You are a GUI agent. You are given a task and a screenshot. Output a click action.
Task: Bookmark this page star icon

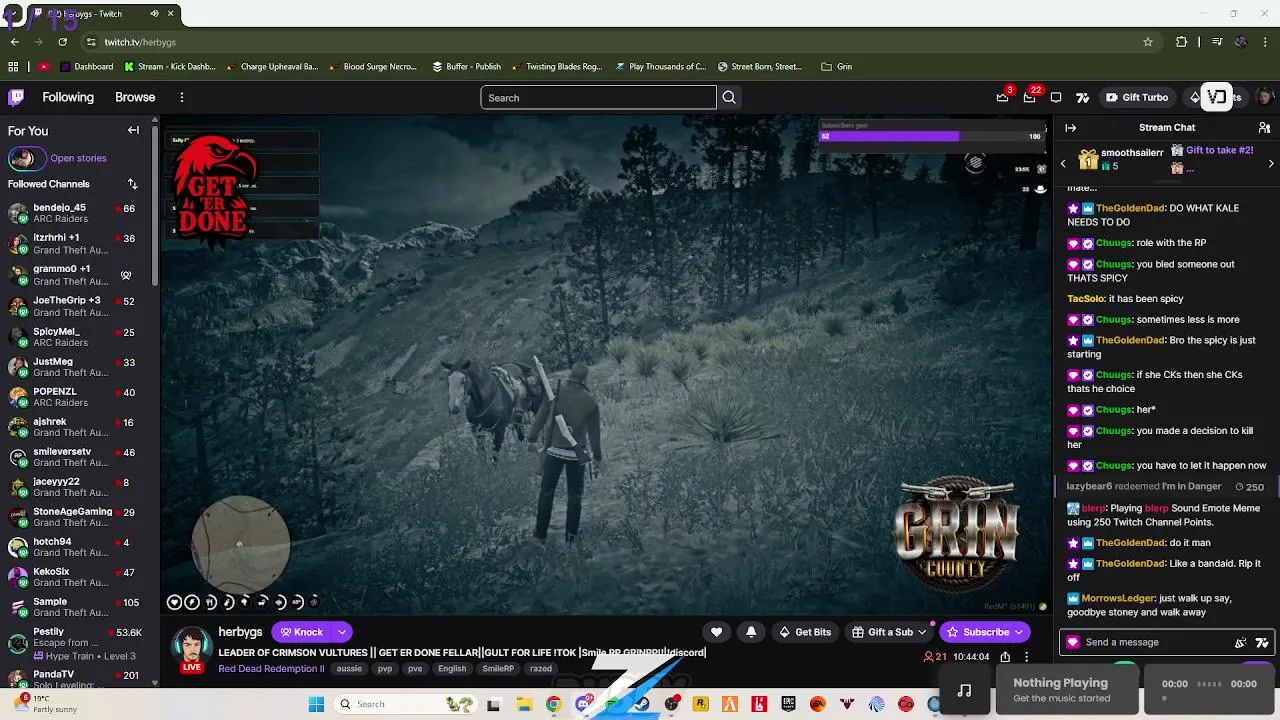(x=1148, y=42)
